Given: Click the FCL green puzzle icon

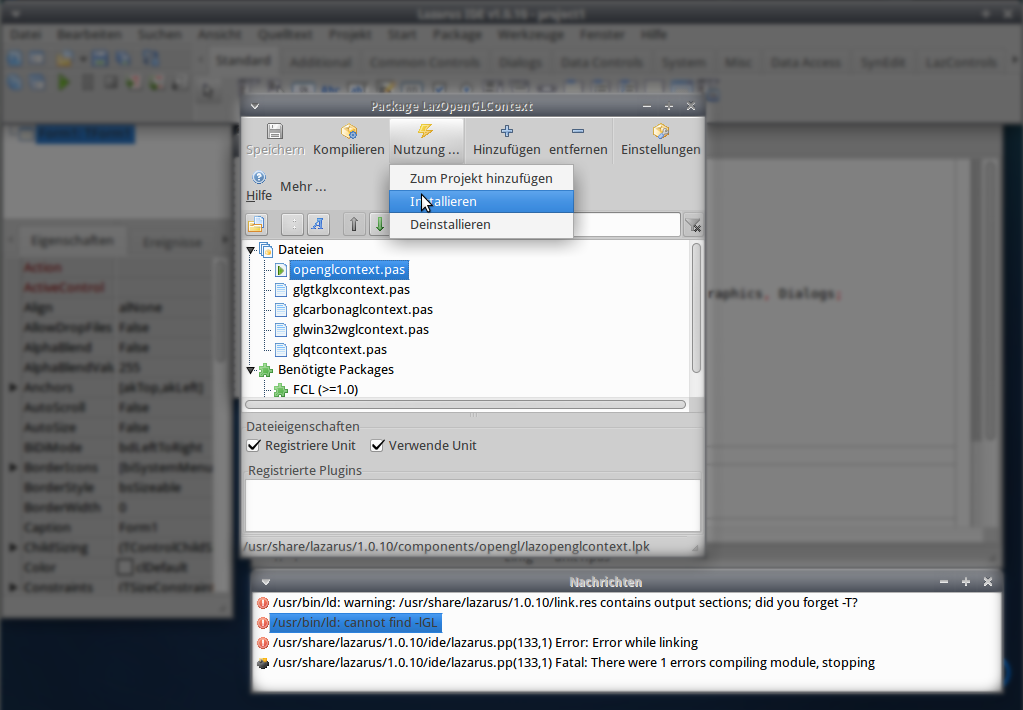Looking at the screenshot, I should [x=281, y=390].
